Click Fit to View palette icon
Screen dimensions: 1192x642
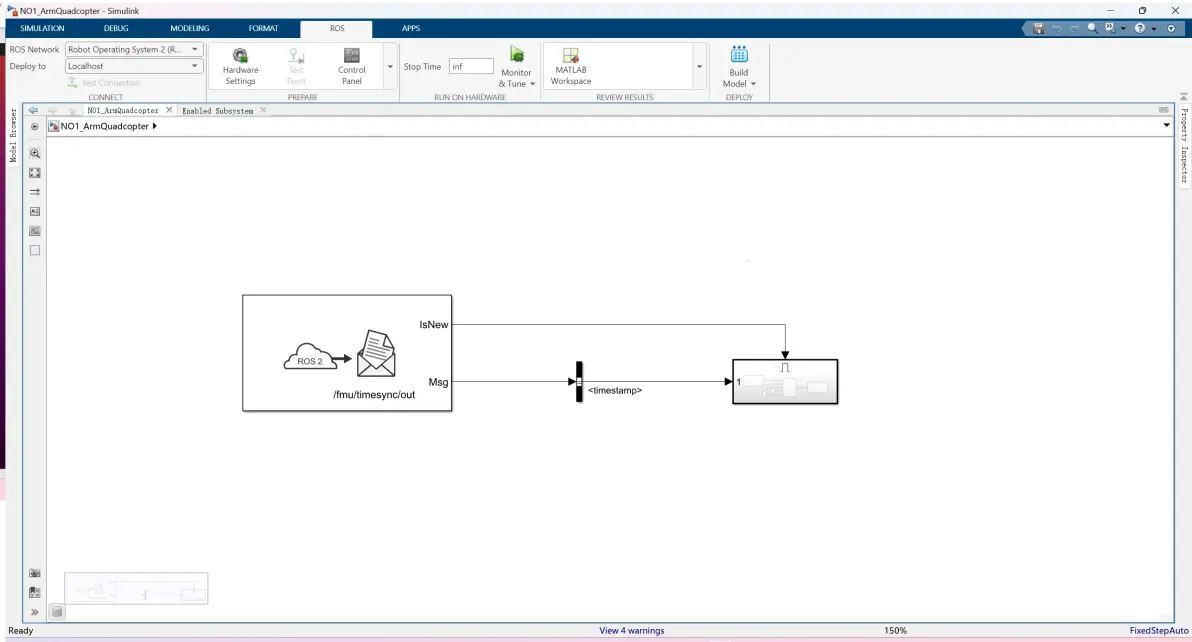click(35, 173)
